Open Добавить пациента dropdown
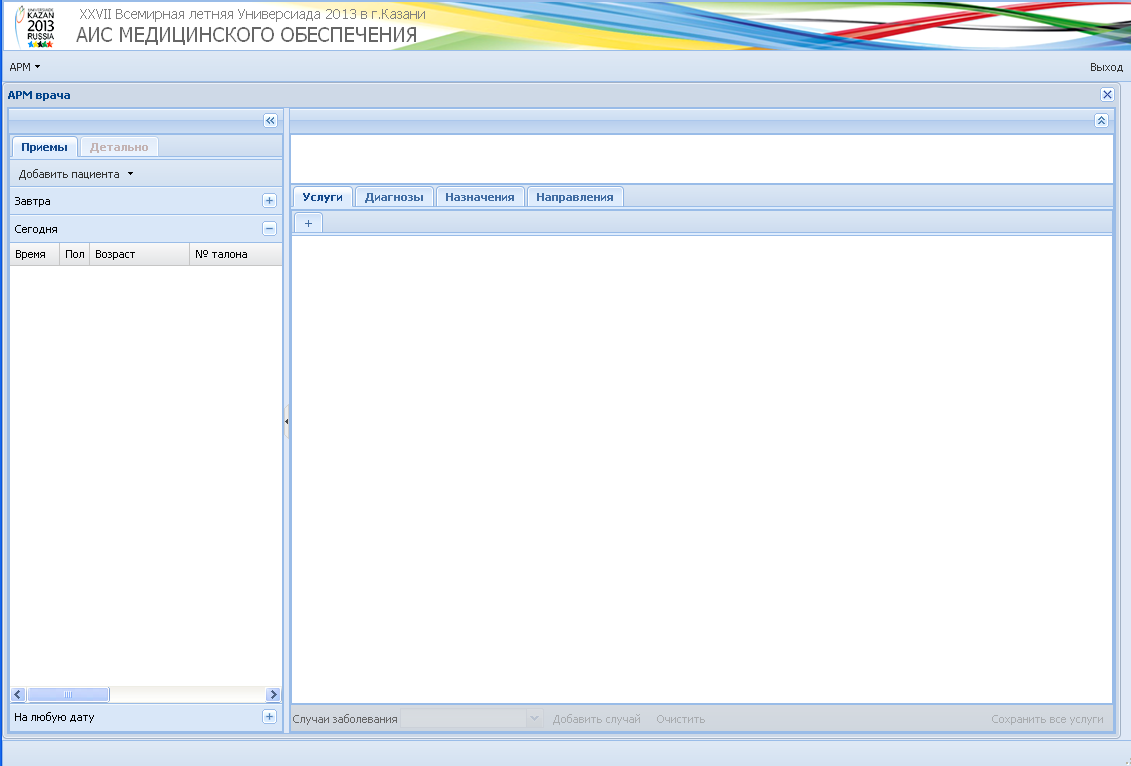Screen dimensions: 1131x766 (x=76, y=174)
